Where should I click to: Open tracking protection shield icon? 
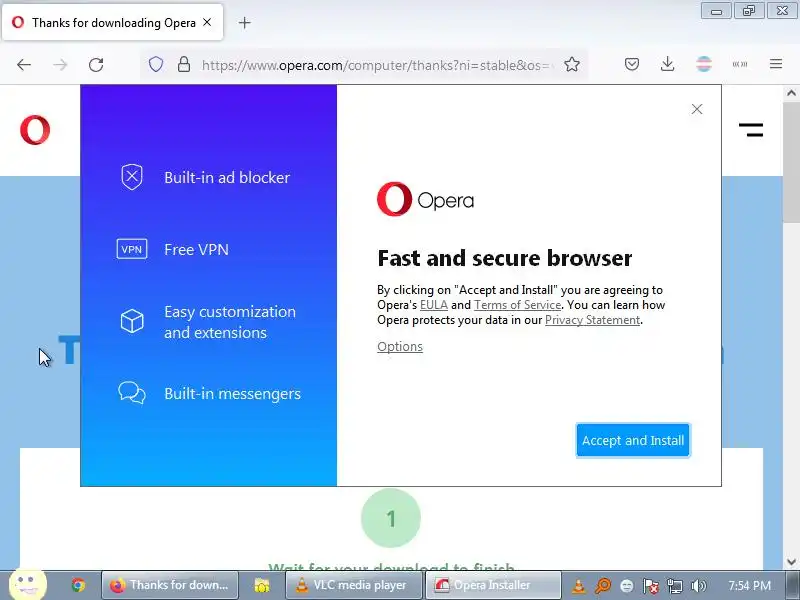point(156,64)
